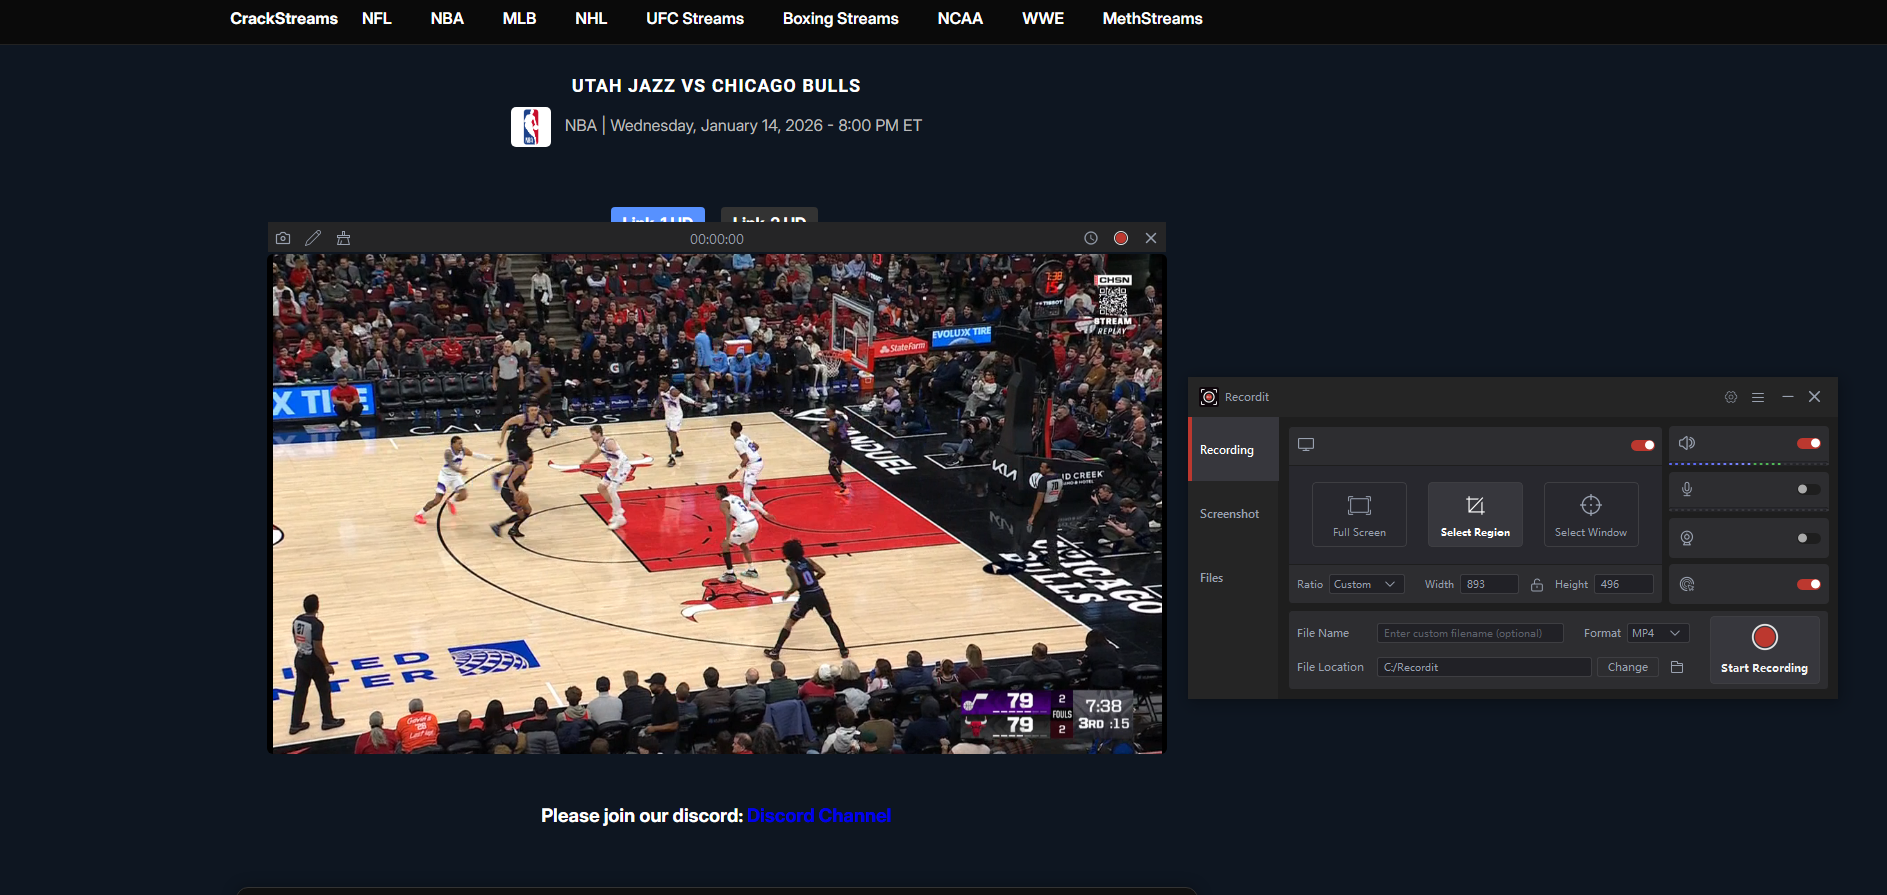Click the Change file location button
1887x895 pixels.
(x=1627, y=667)
